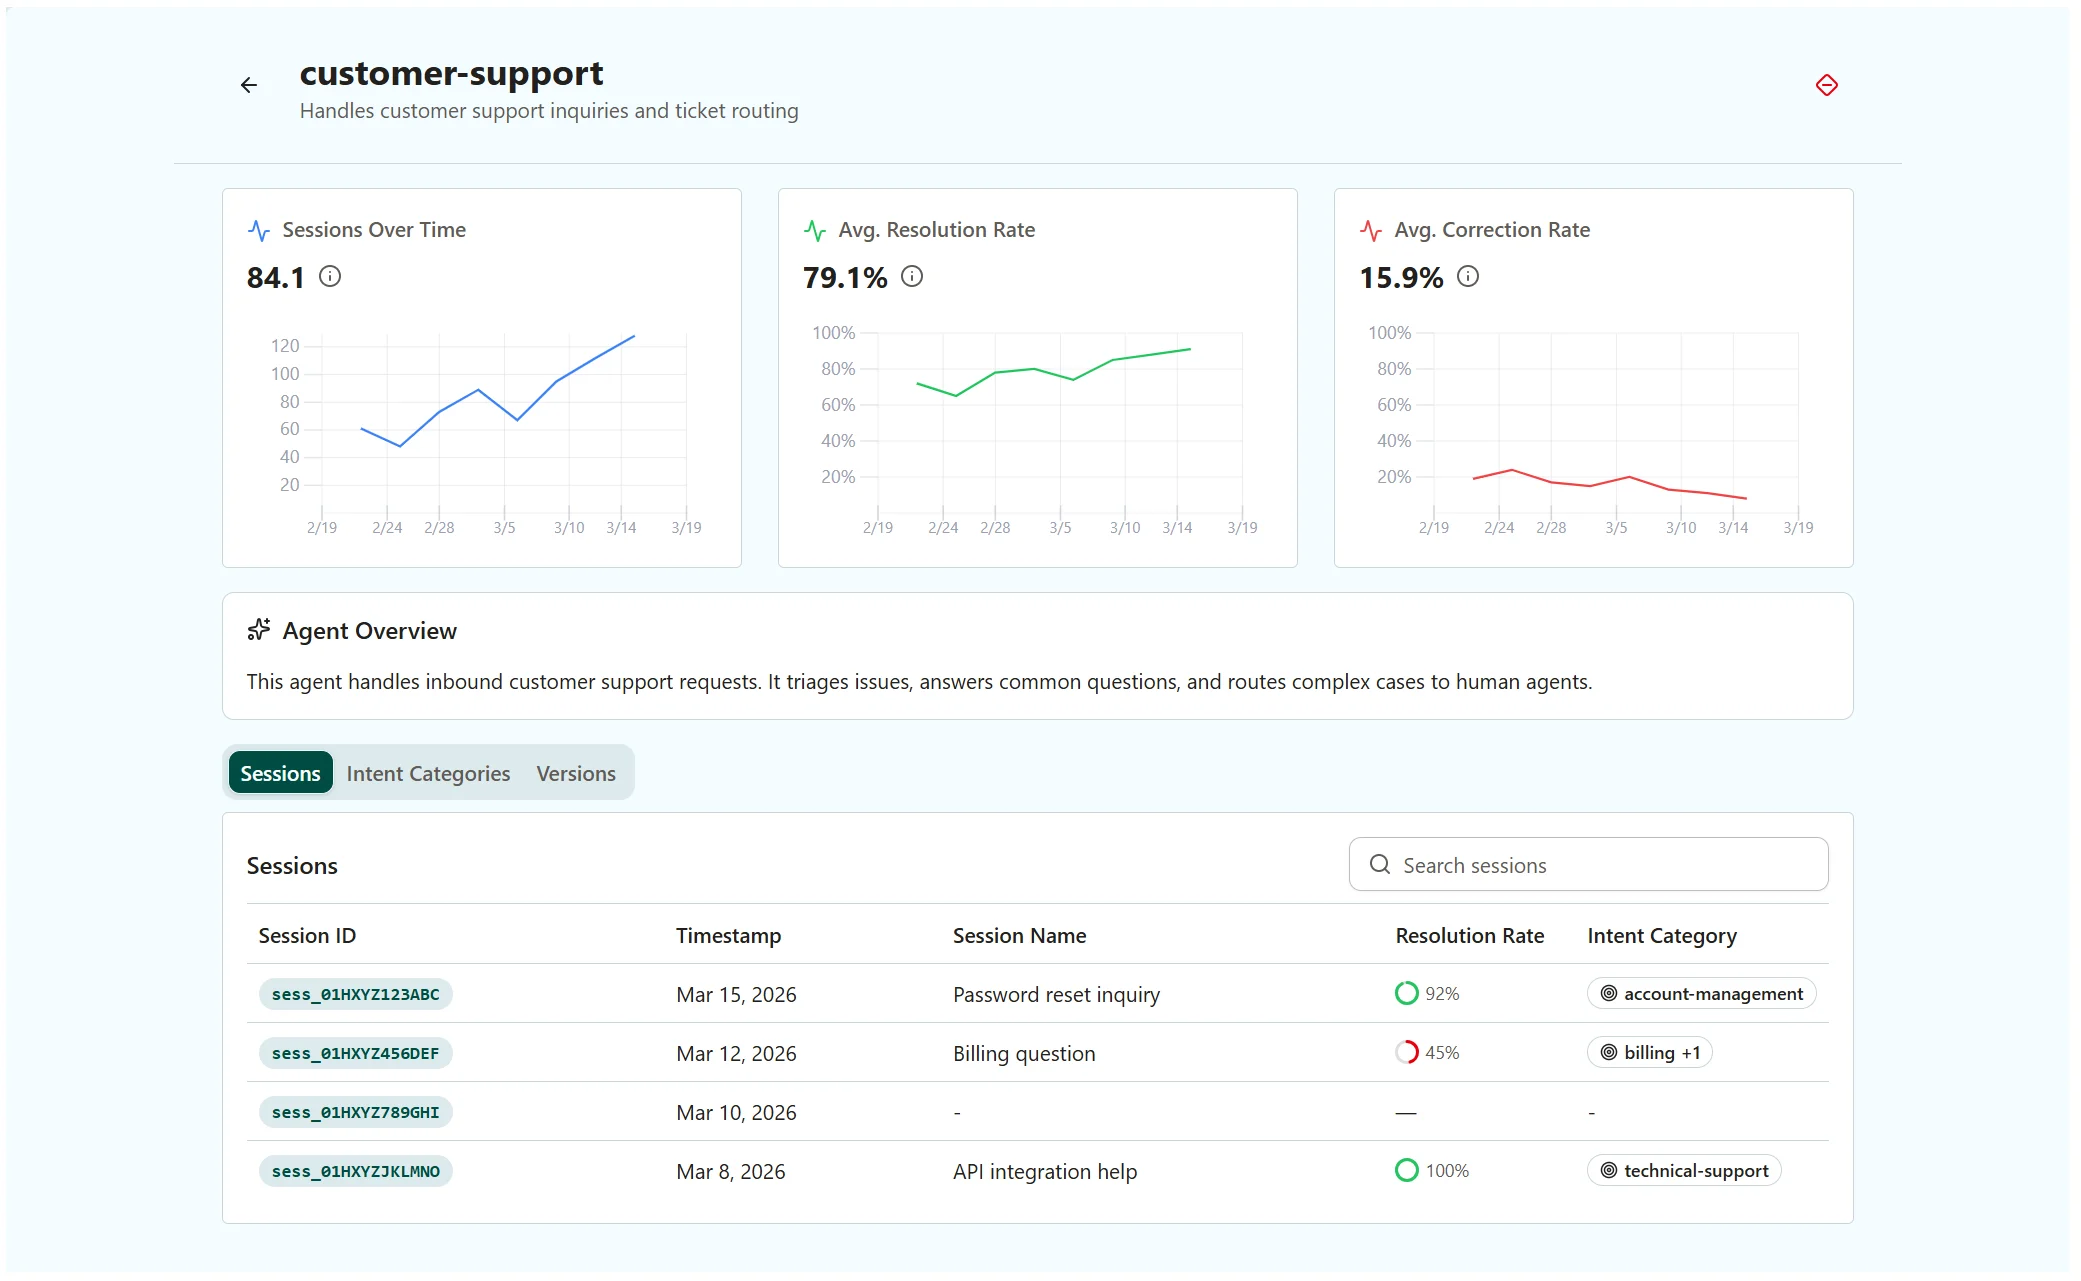This screenshot has width=2081, height=1281.
Task: Go back using the left arrow
Action: (249, 86)
